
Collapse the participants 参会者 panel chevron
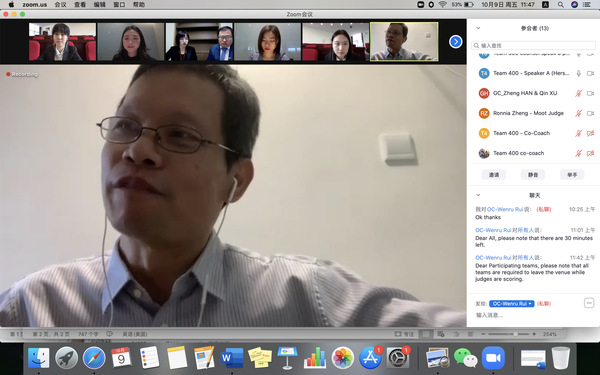pos(478,28)
